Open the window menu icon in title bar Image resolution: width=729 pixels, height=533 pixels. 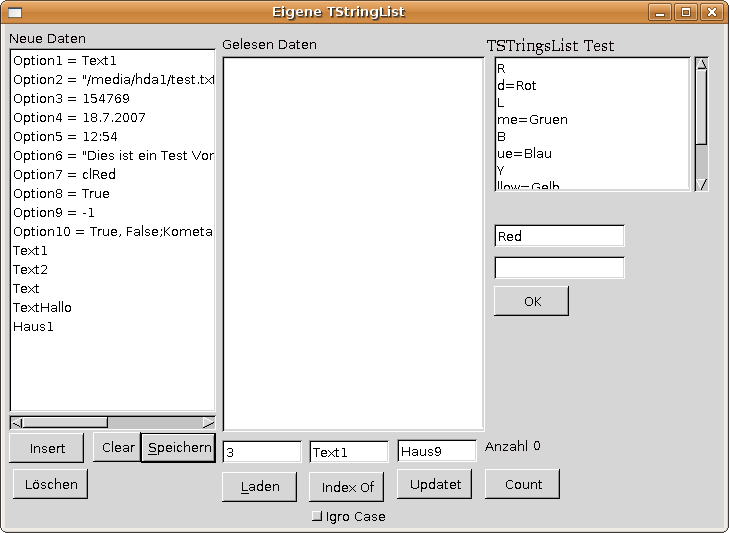(x=15, y=12)
